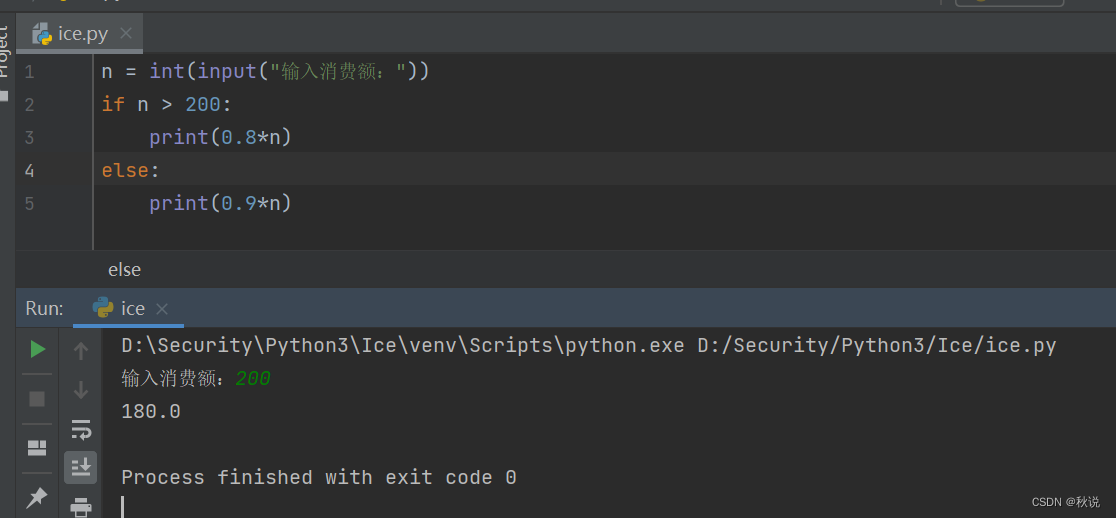This screenshot has width=1116, height=518.
Task: Toggle Soft-Wrap in the run console
Action: tap(80, 429)
